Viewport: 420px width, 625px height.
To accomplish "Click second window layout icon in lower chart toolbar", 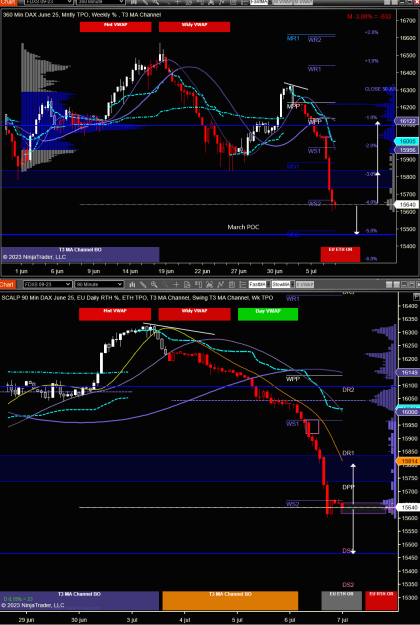I will (x=396, y=284).
